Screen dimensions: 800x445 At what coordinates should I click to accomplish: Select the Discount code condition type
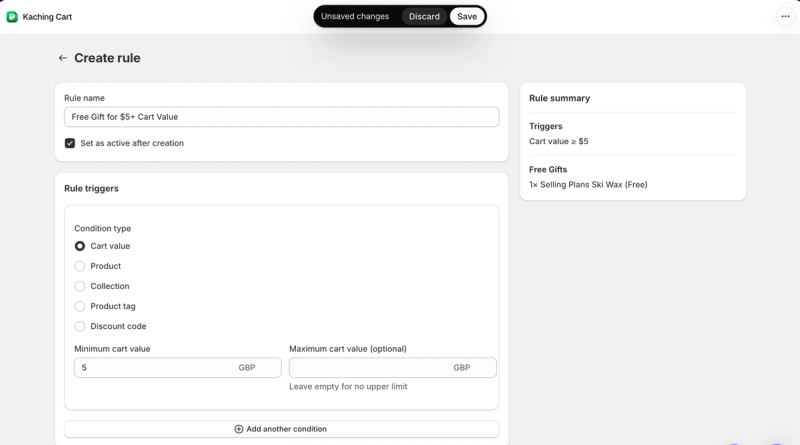point(80,326)
